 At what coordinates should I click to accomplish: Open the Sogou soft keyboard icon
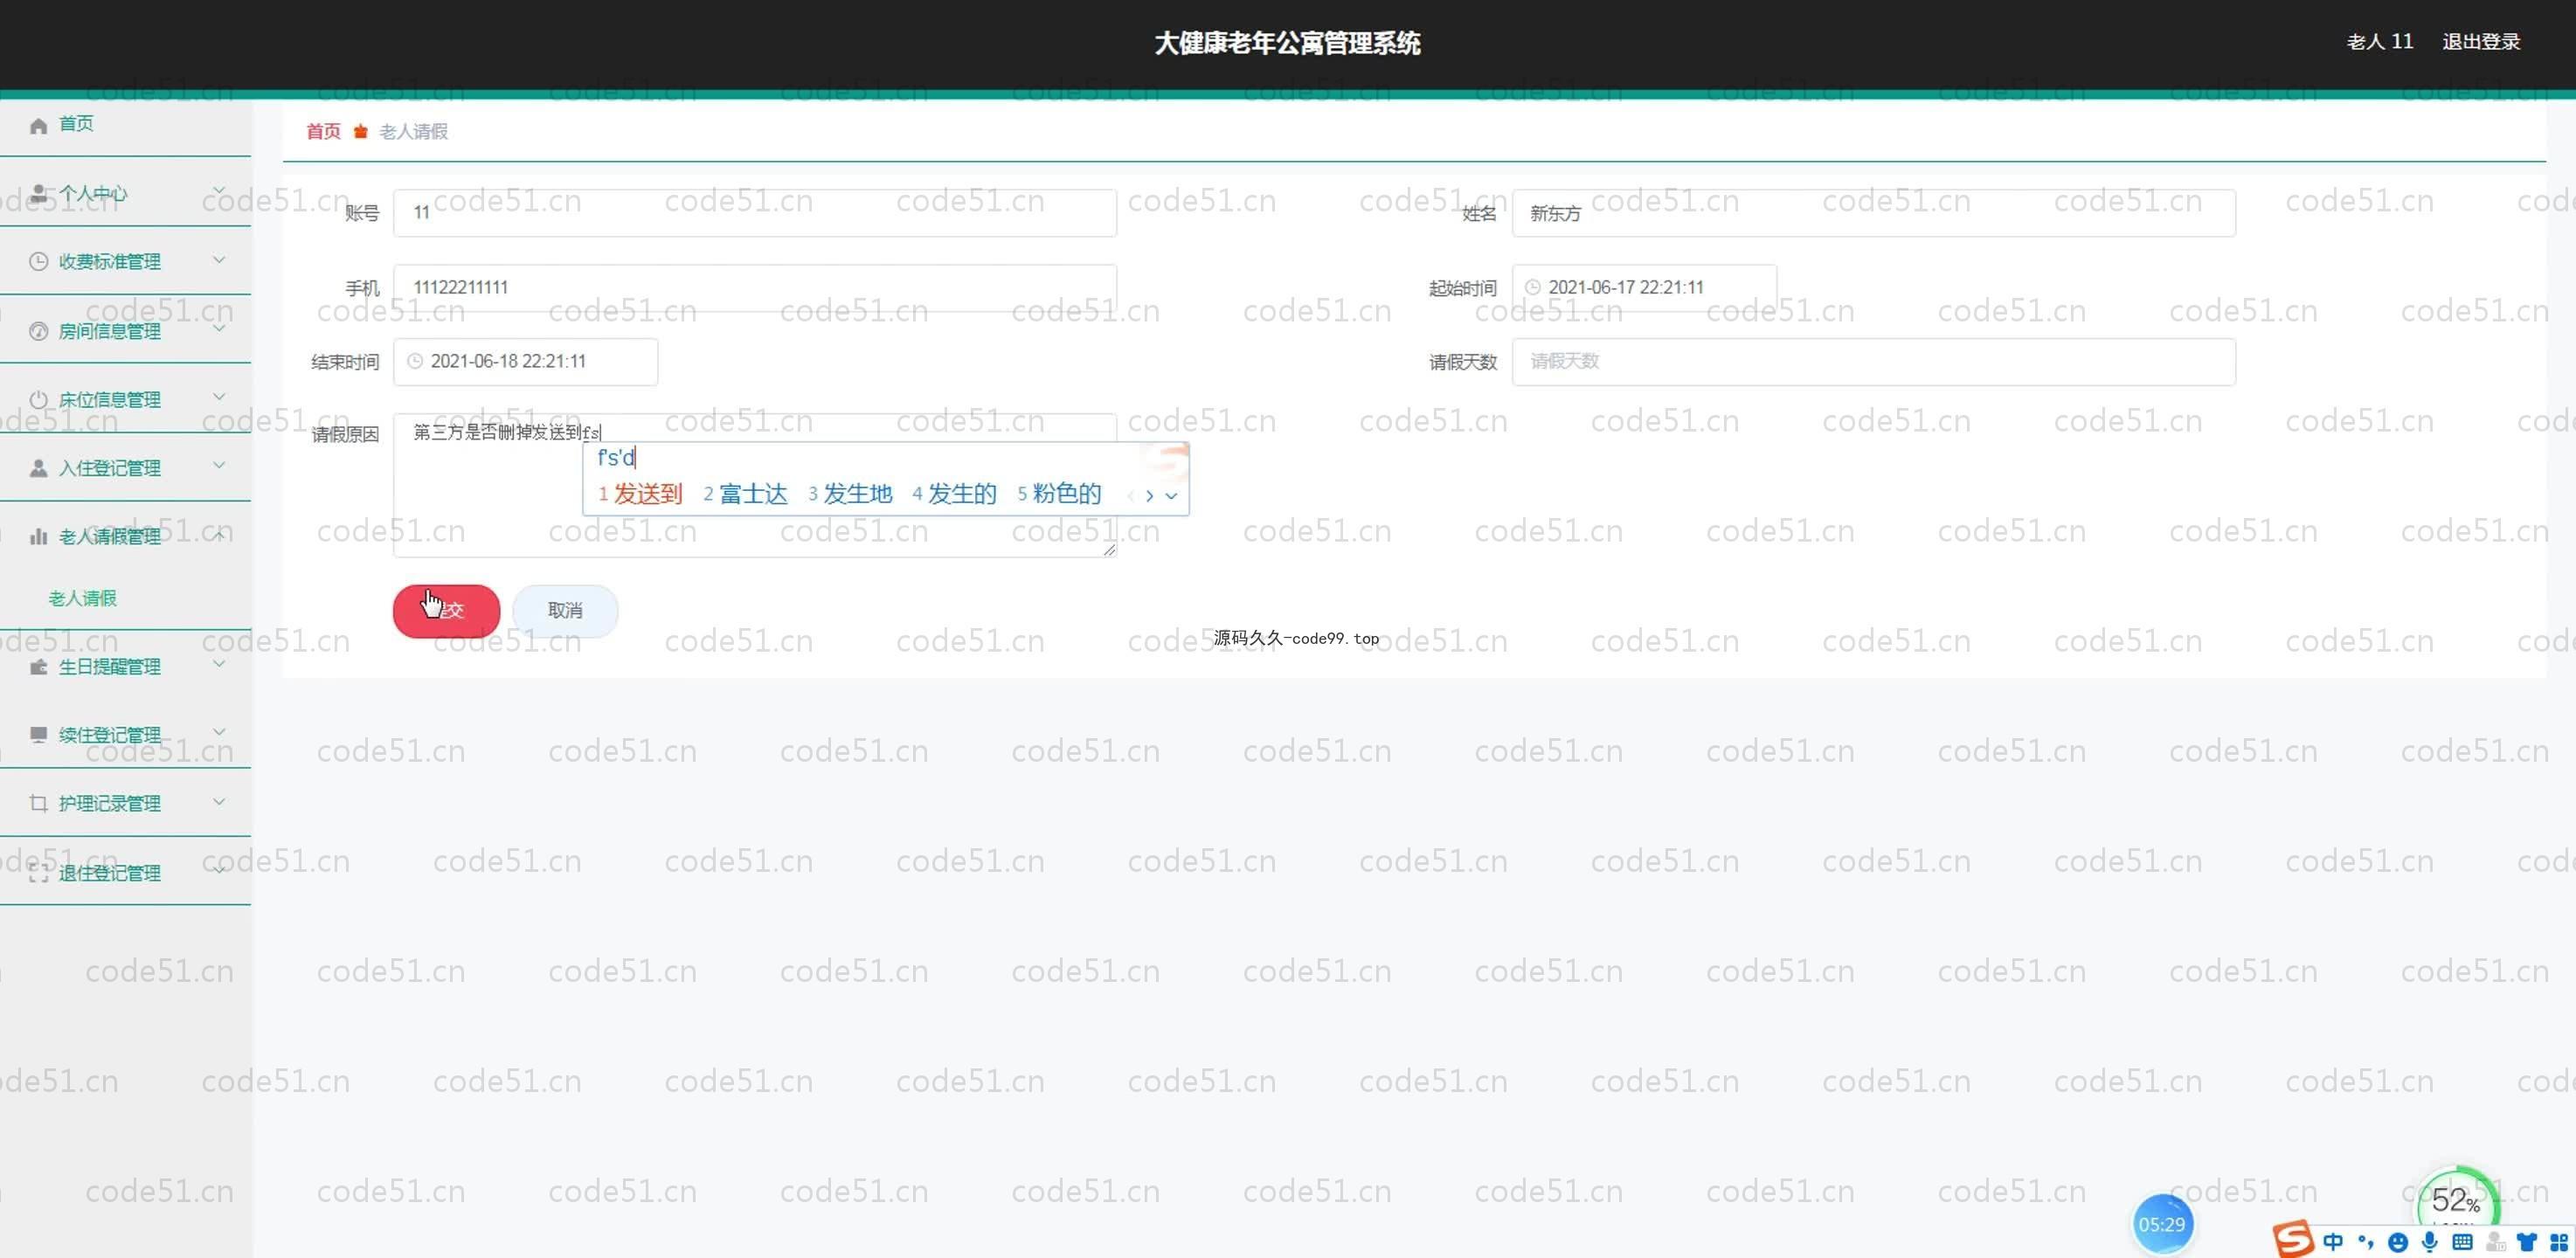[2462, 1242]
